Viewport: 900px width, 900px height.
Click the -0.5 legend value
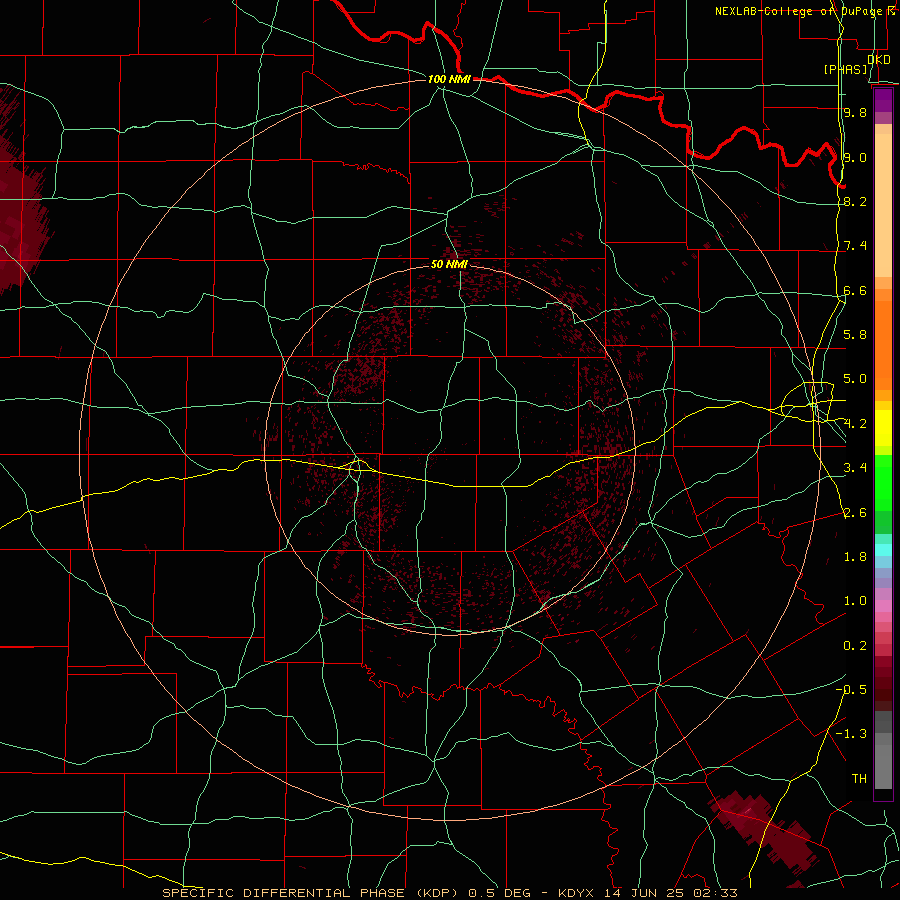(851, 690)
